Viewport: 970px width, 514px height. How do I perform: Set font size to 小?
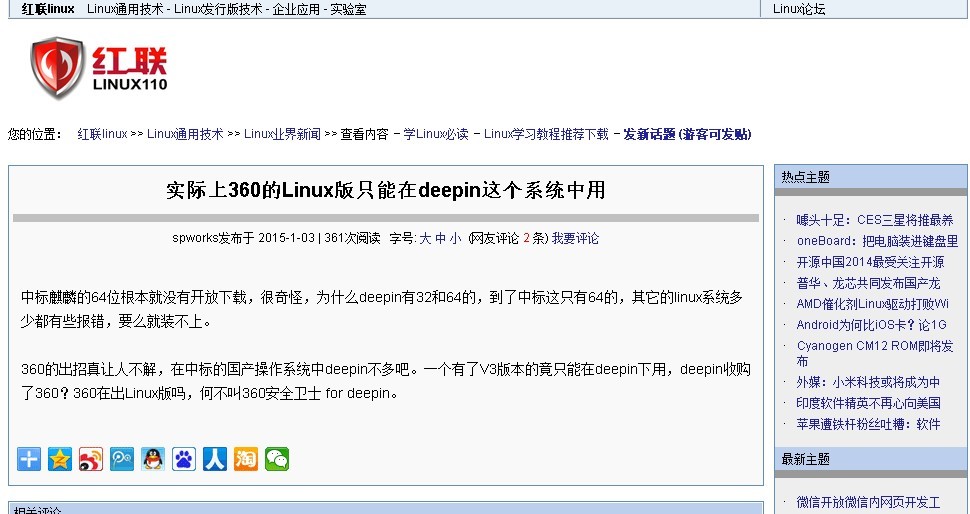[455, 239]
